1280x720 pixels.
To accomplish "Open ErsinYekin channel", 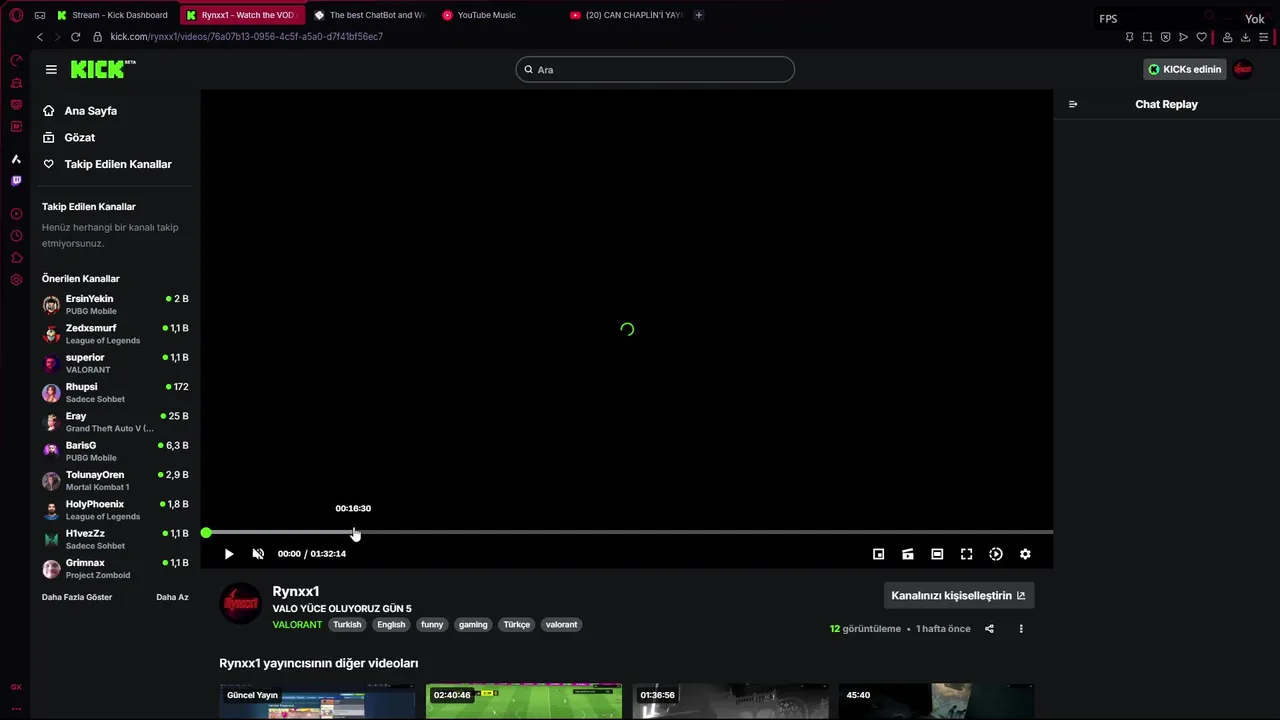I will 115,304.
